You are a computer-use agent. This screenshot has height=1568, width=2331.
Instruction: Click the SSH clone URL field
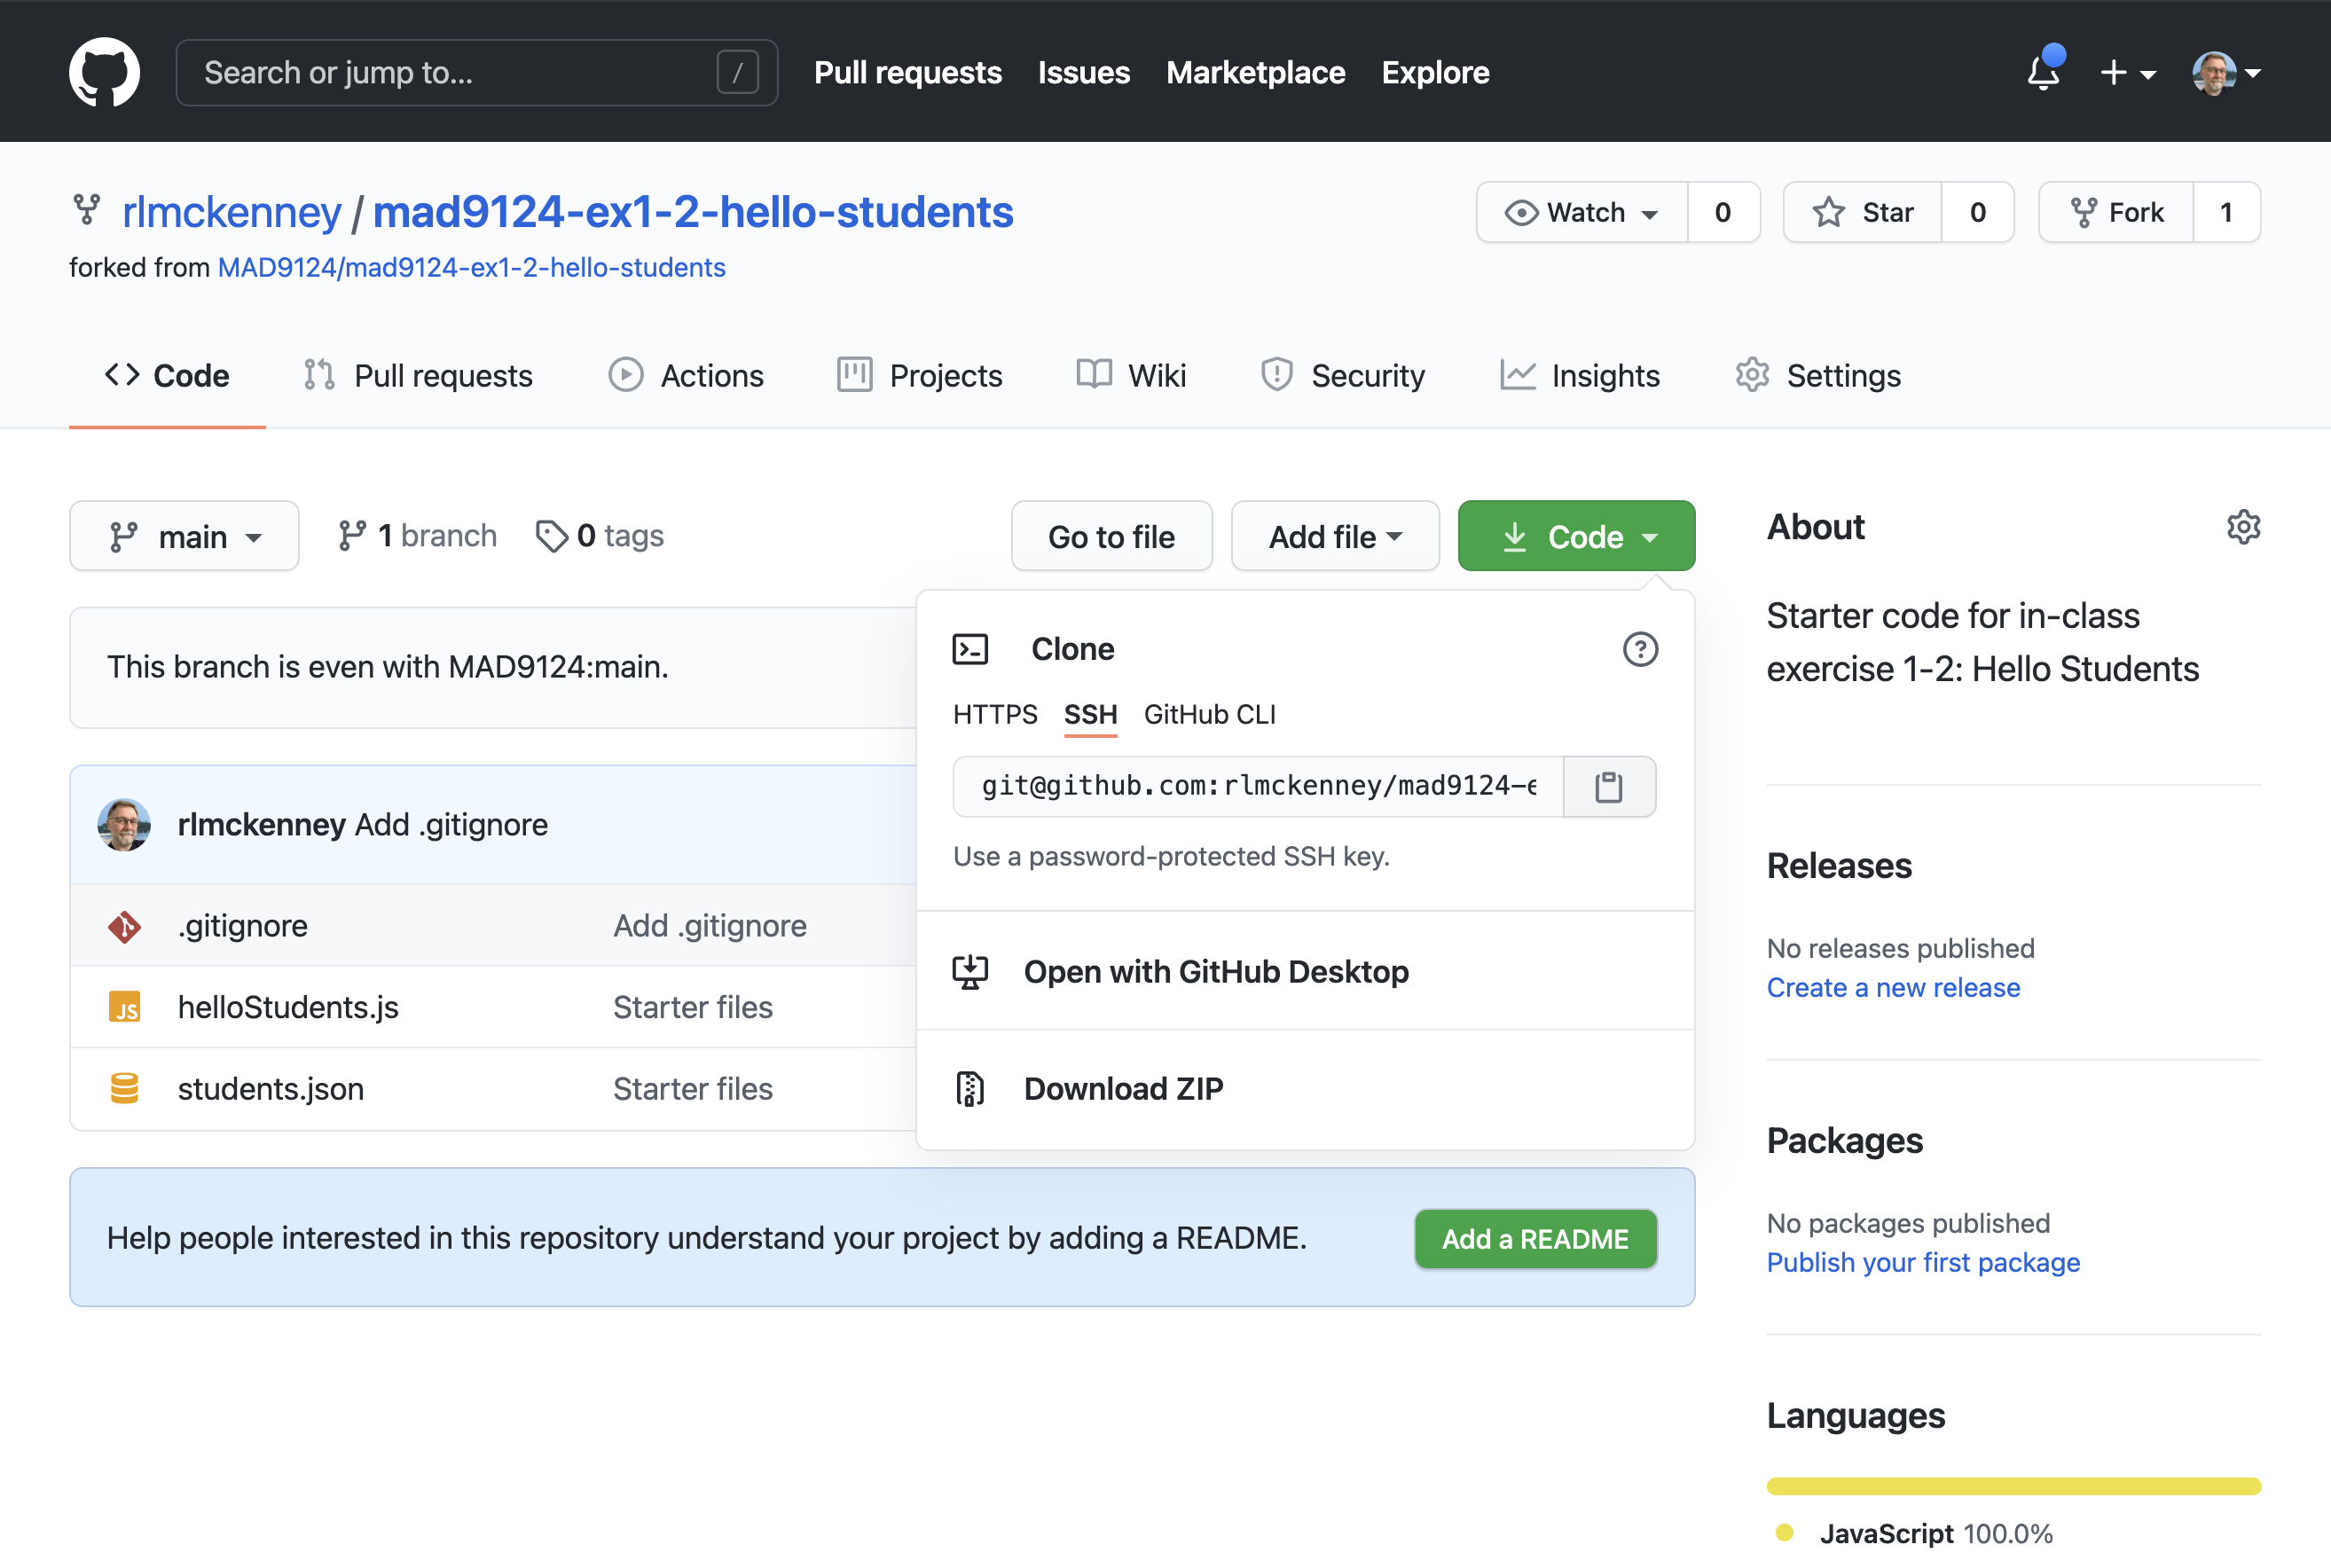point(1258,787)
